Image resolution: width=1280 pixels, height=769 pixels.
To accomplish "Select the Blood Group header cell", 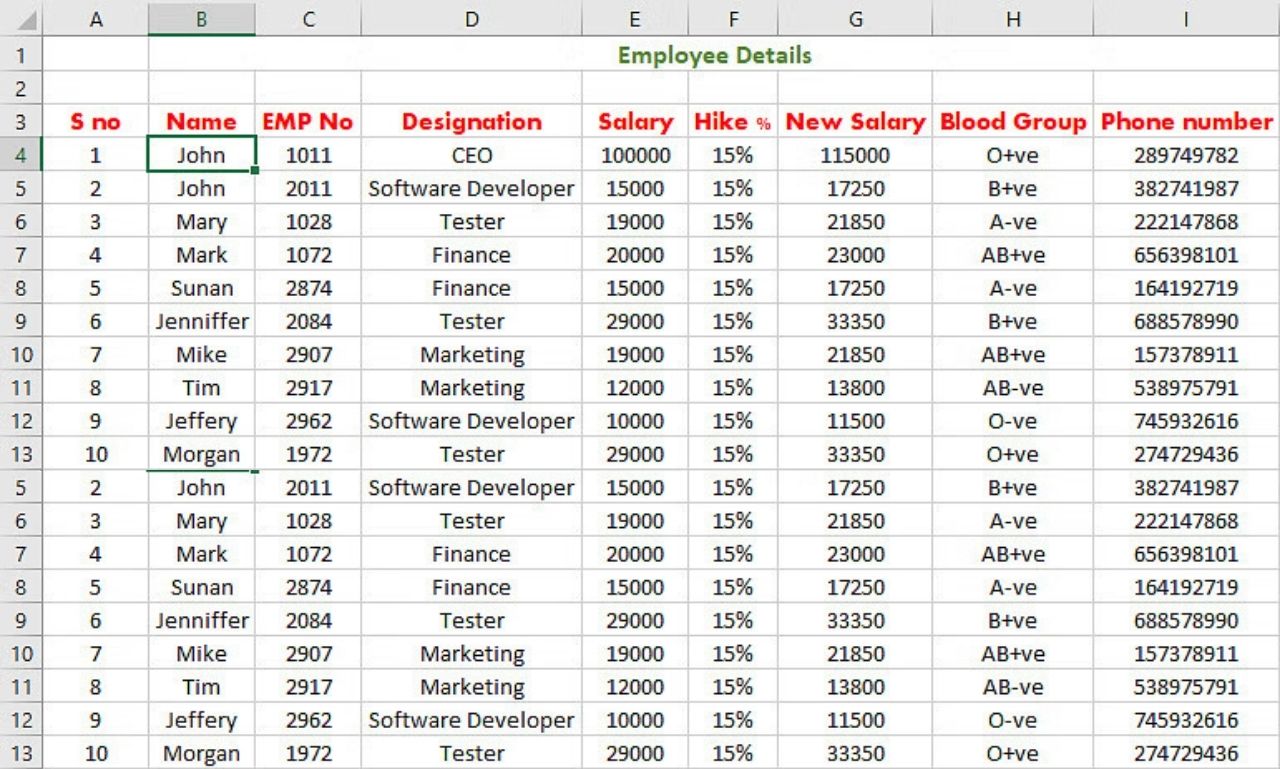I will click(1013, 121).
